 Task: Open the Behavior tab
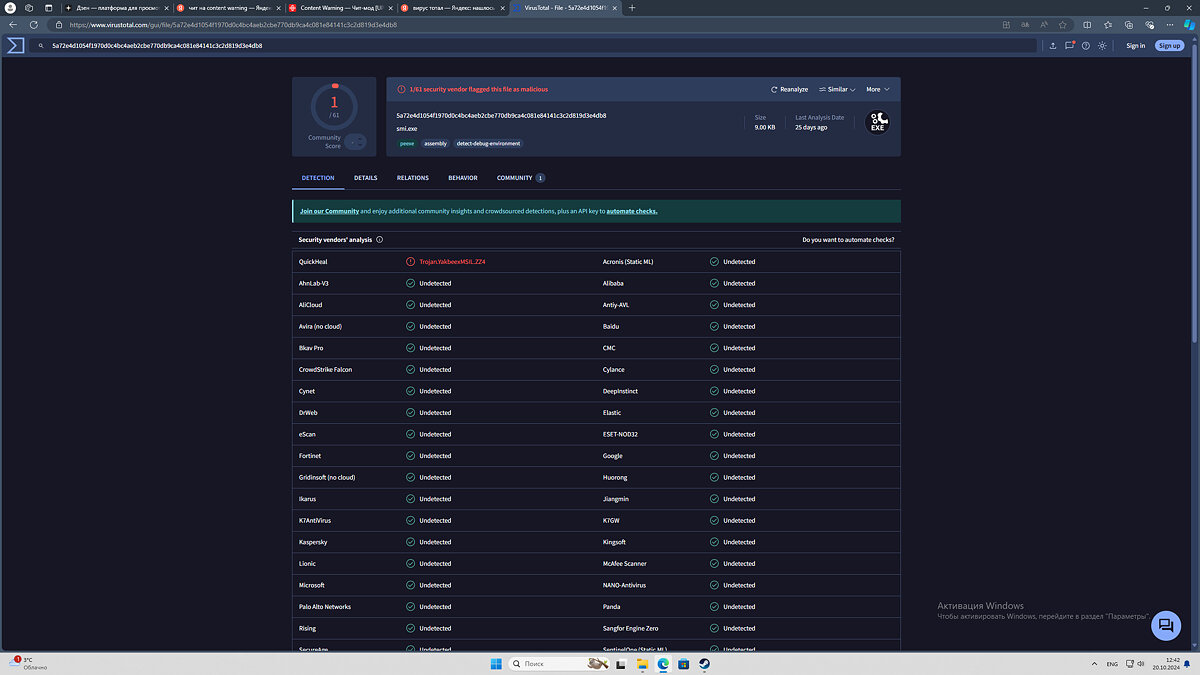[462, 178]
